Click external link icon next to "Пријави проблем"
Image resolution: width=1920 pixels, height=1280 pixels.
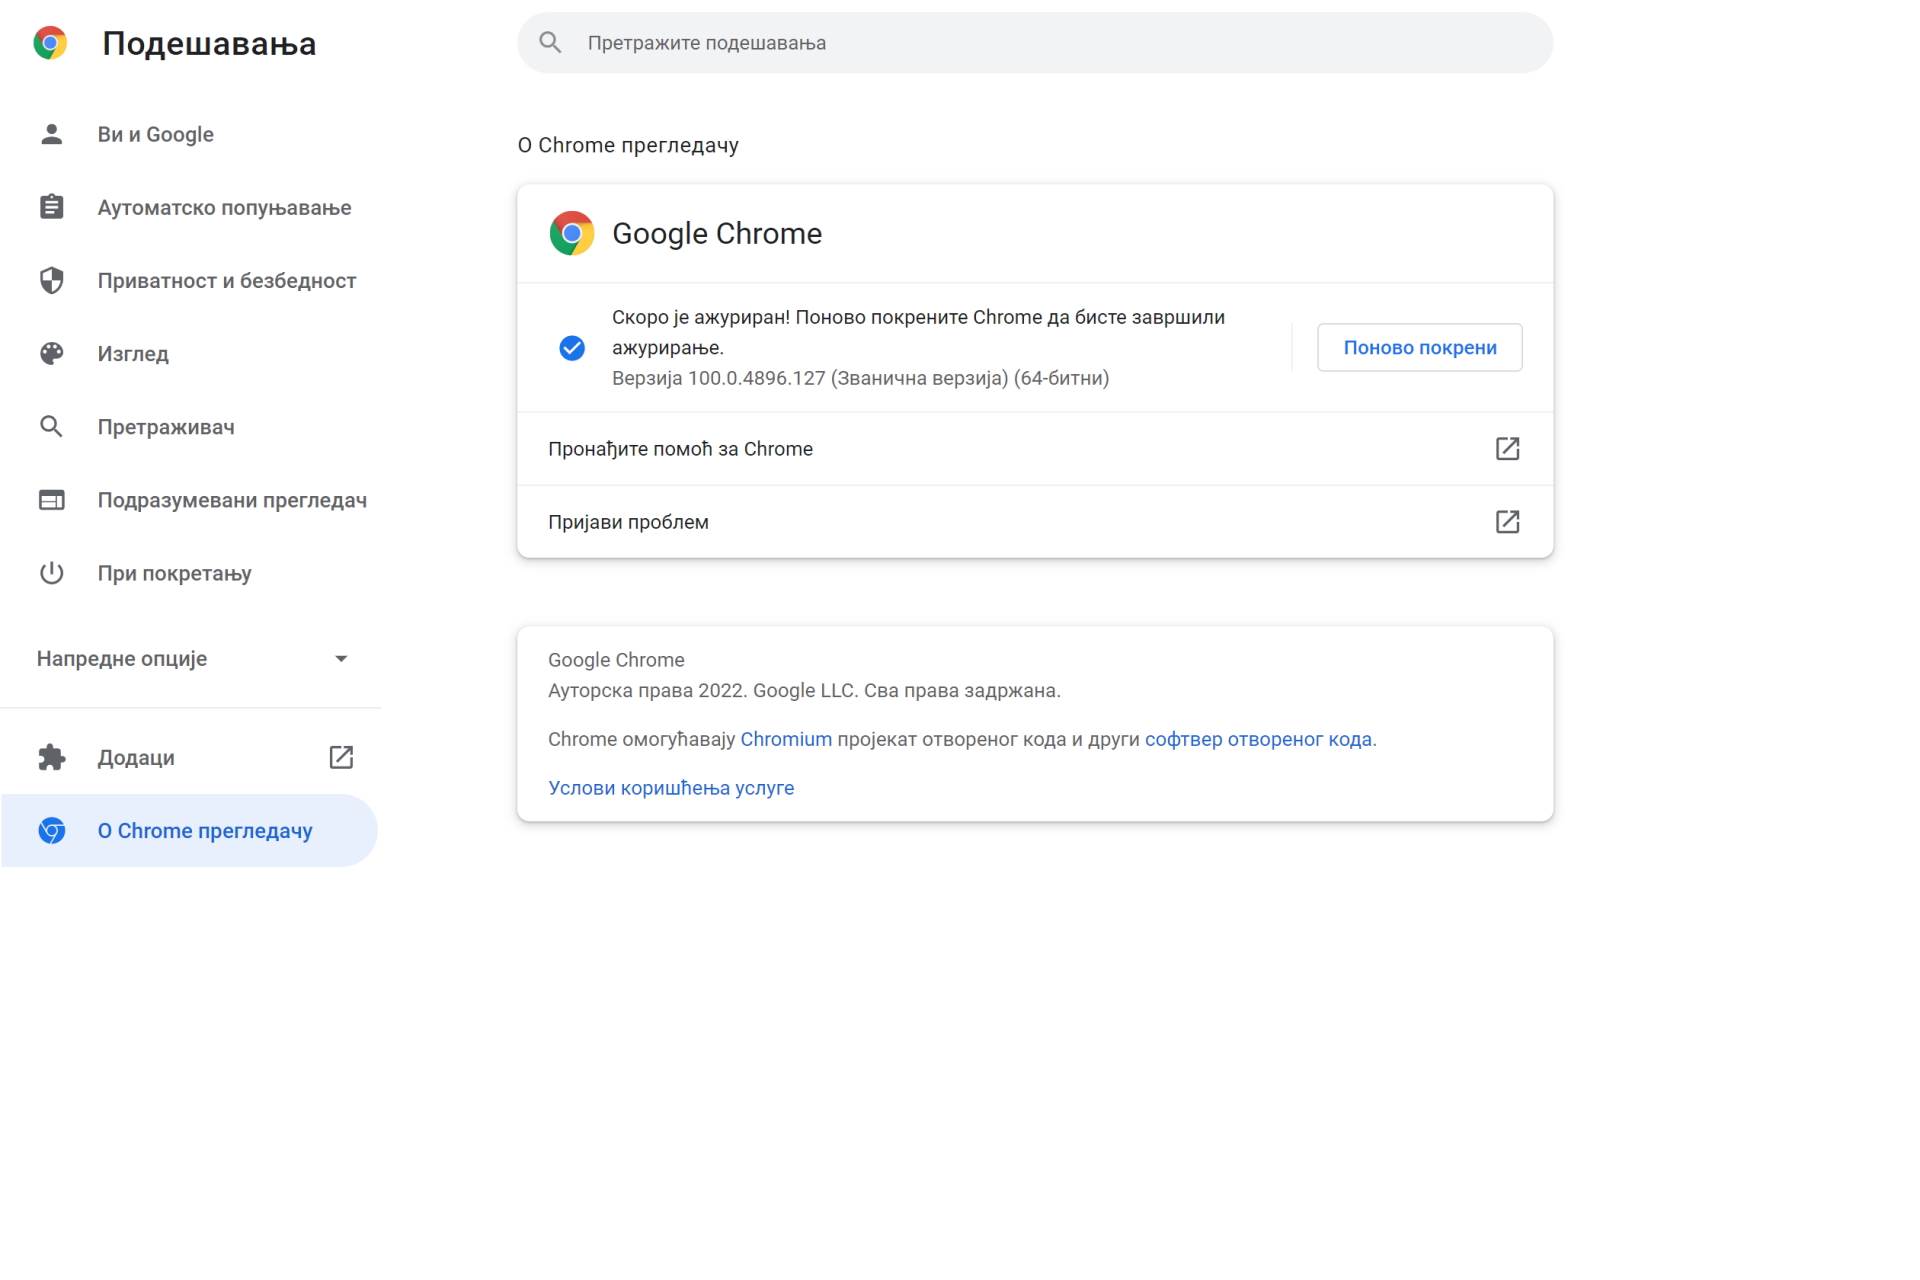click(x=1508, y=521)
